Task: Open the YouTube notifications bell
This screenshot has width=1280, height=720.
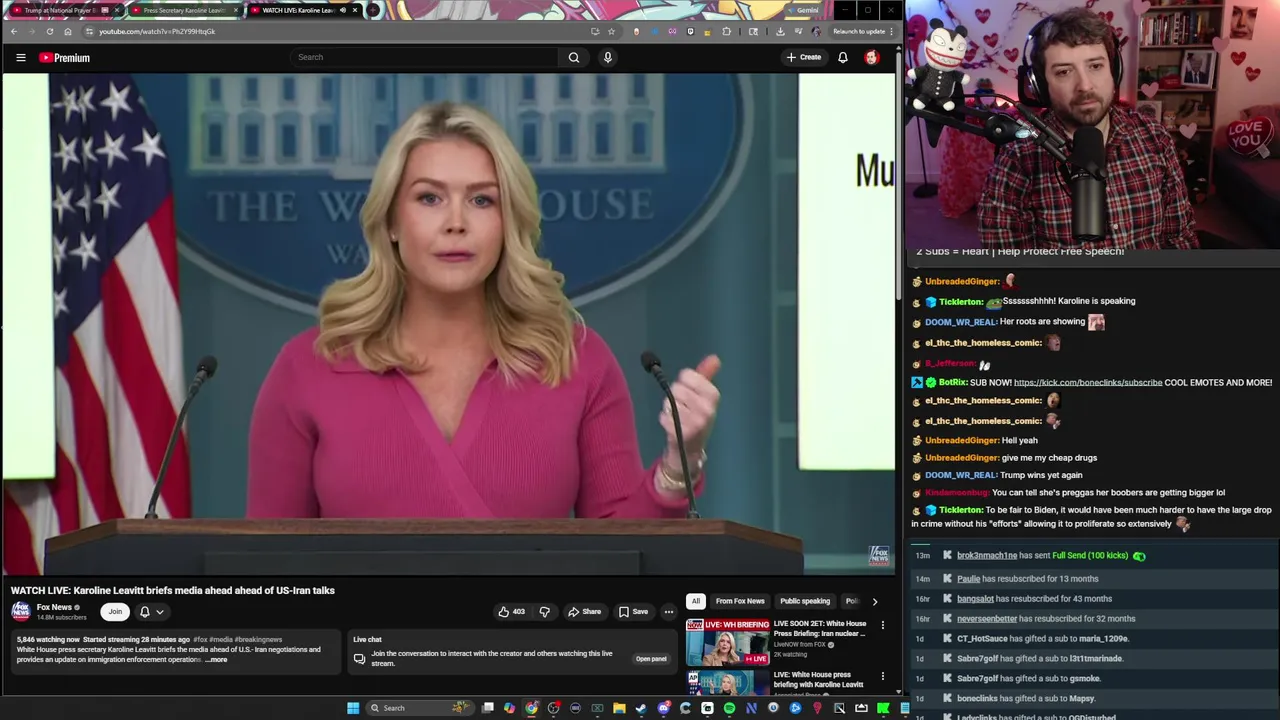Action: 843,57
